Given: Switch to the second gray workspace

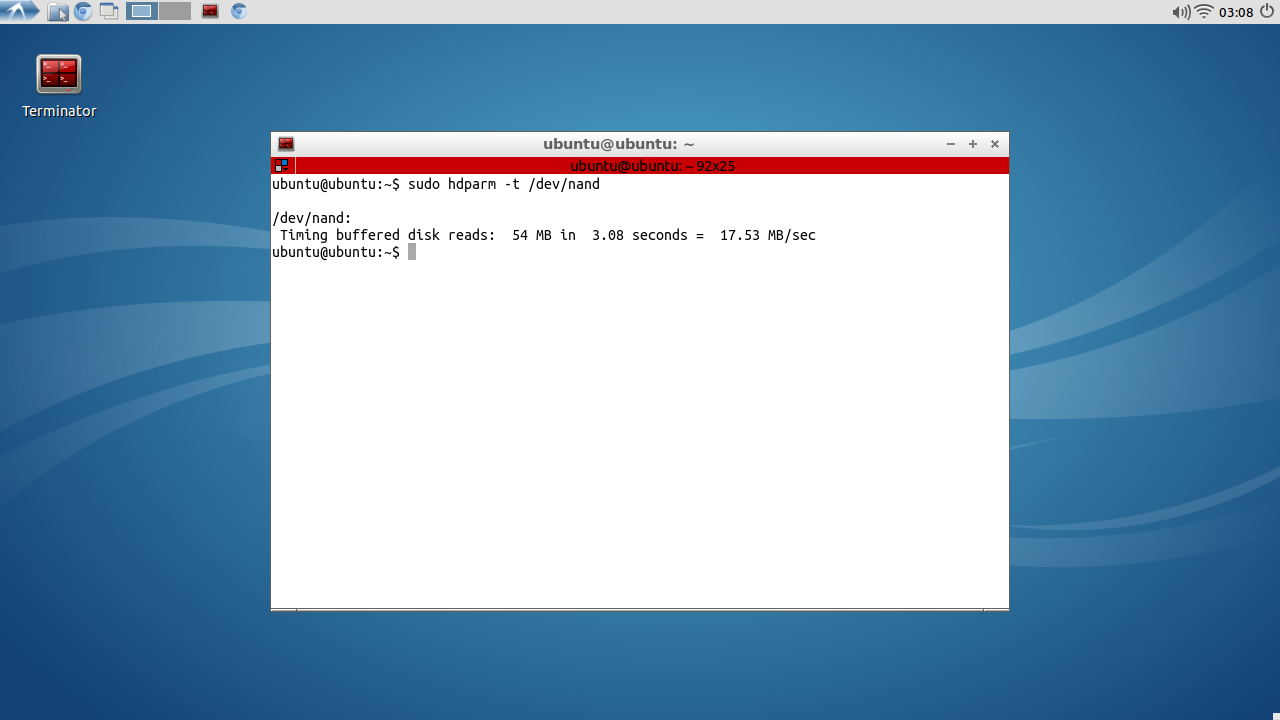Looking at the screenshot, I should coord(175,12).
